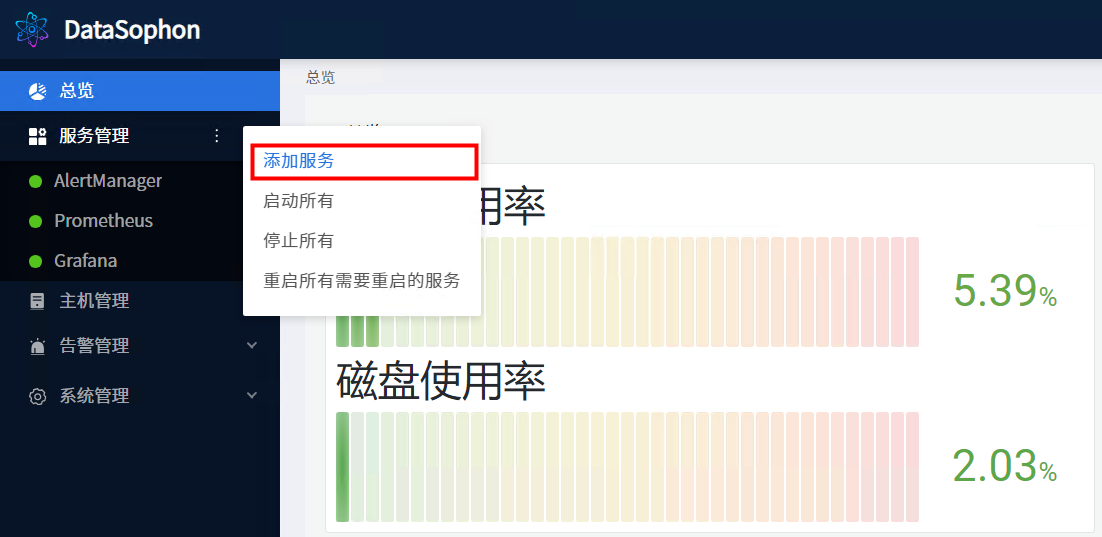
Task: Select the 告警管理 sidebar menu label
Action: pyautogui.click(x=94, y=346)
